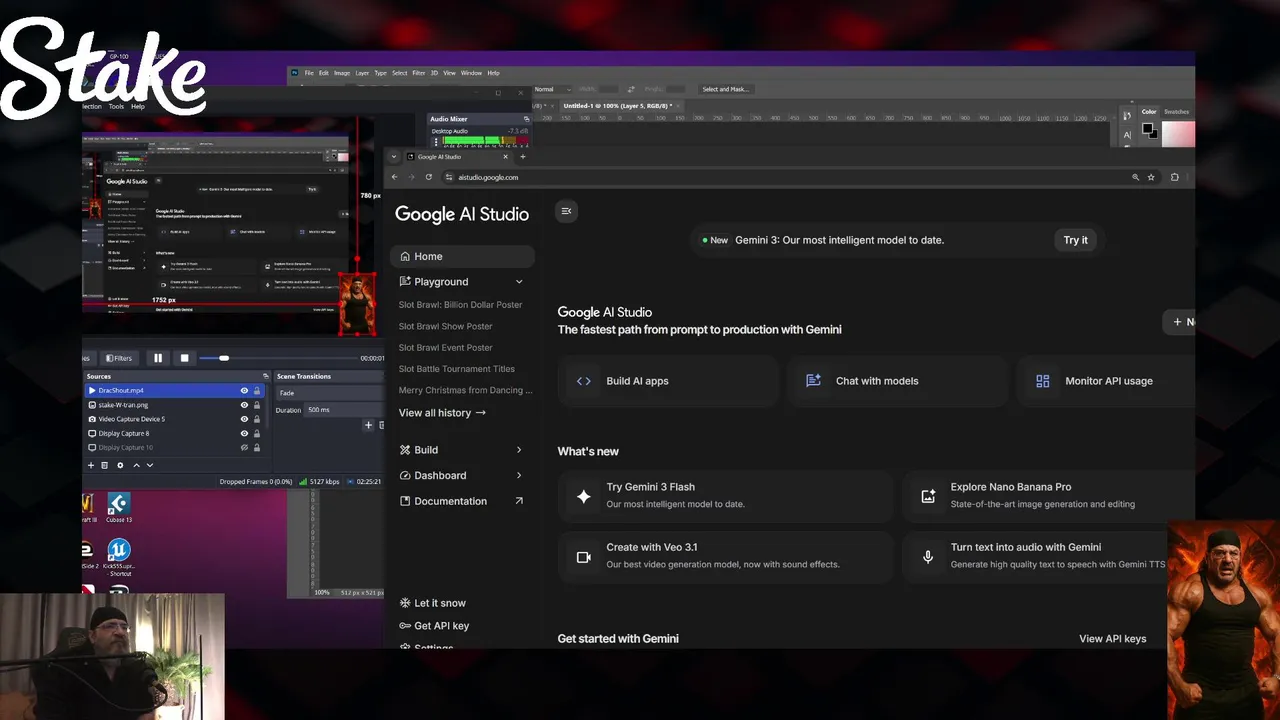The width and height of the screenshot is (1280, 720).
Task: Click View API keys link
Action: 1113,638
